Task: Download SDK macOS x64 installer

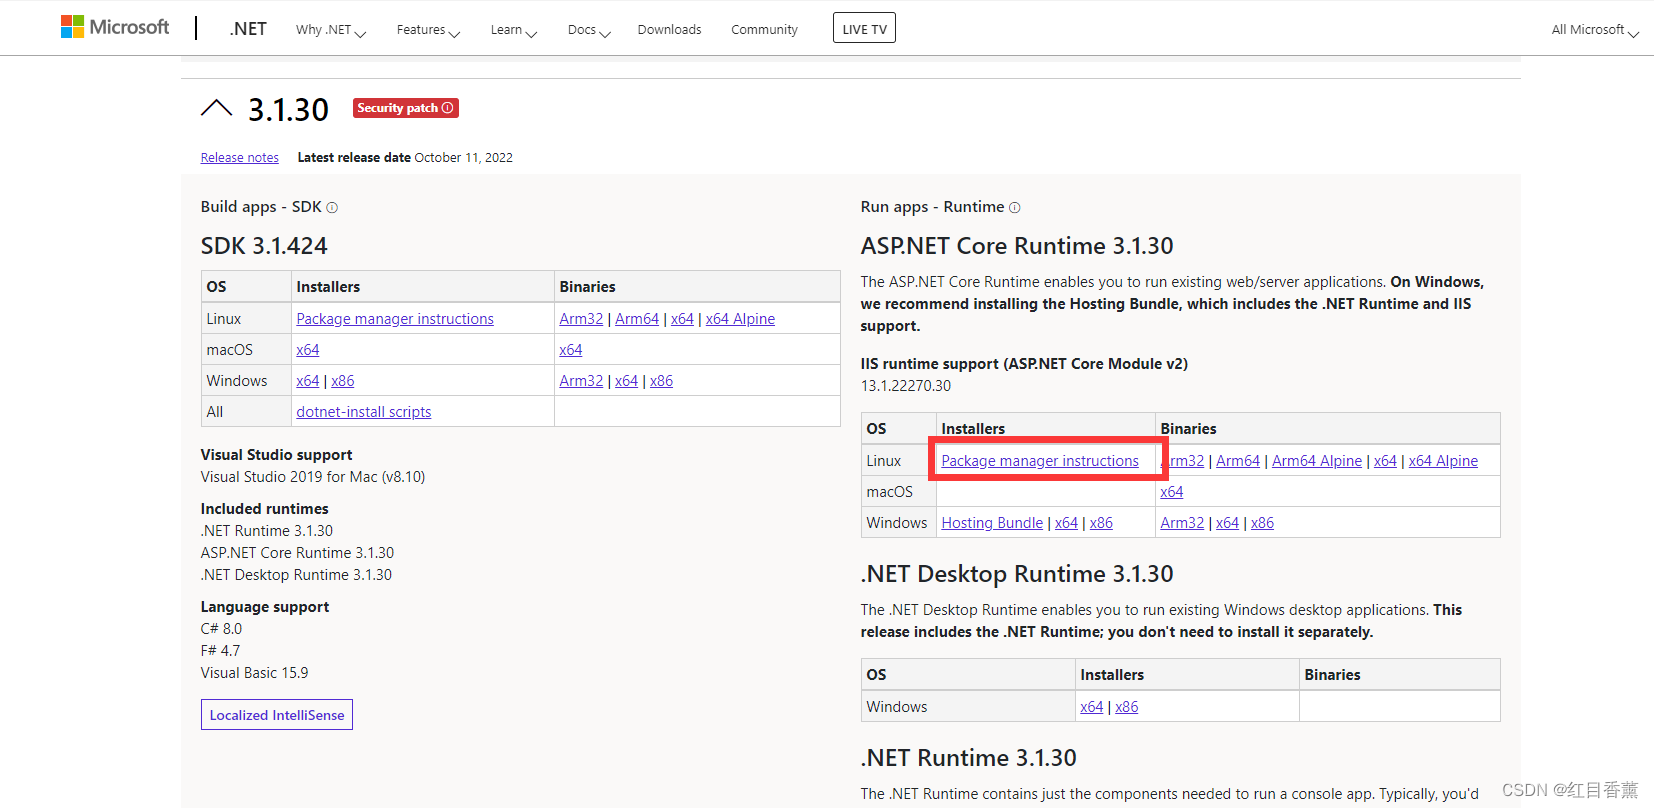Action: pyautogui.click(x=308, y=350)
